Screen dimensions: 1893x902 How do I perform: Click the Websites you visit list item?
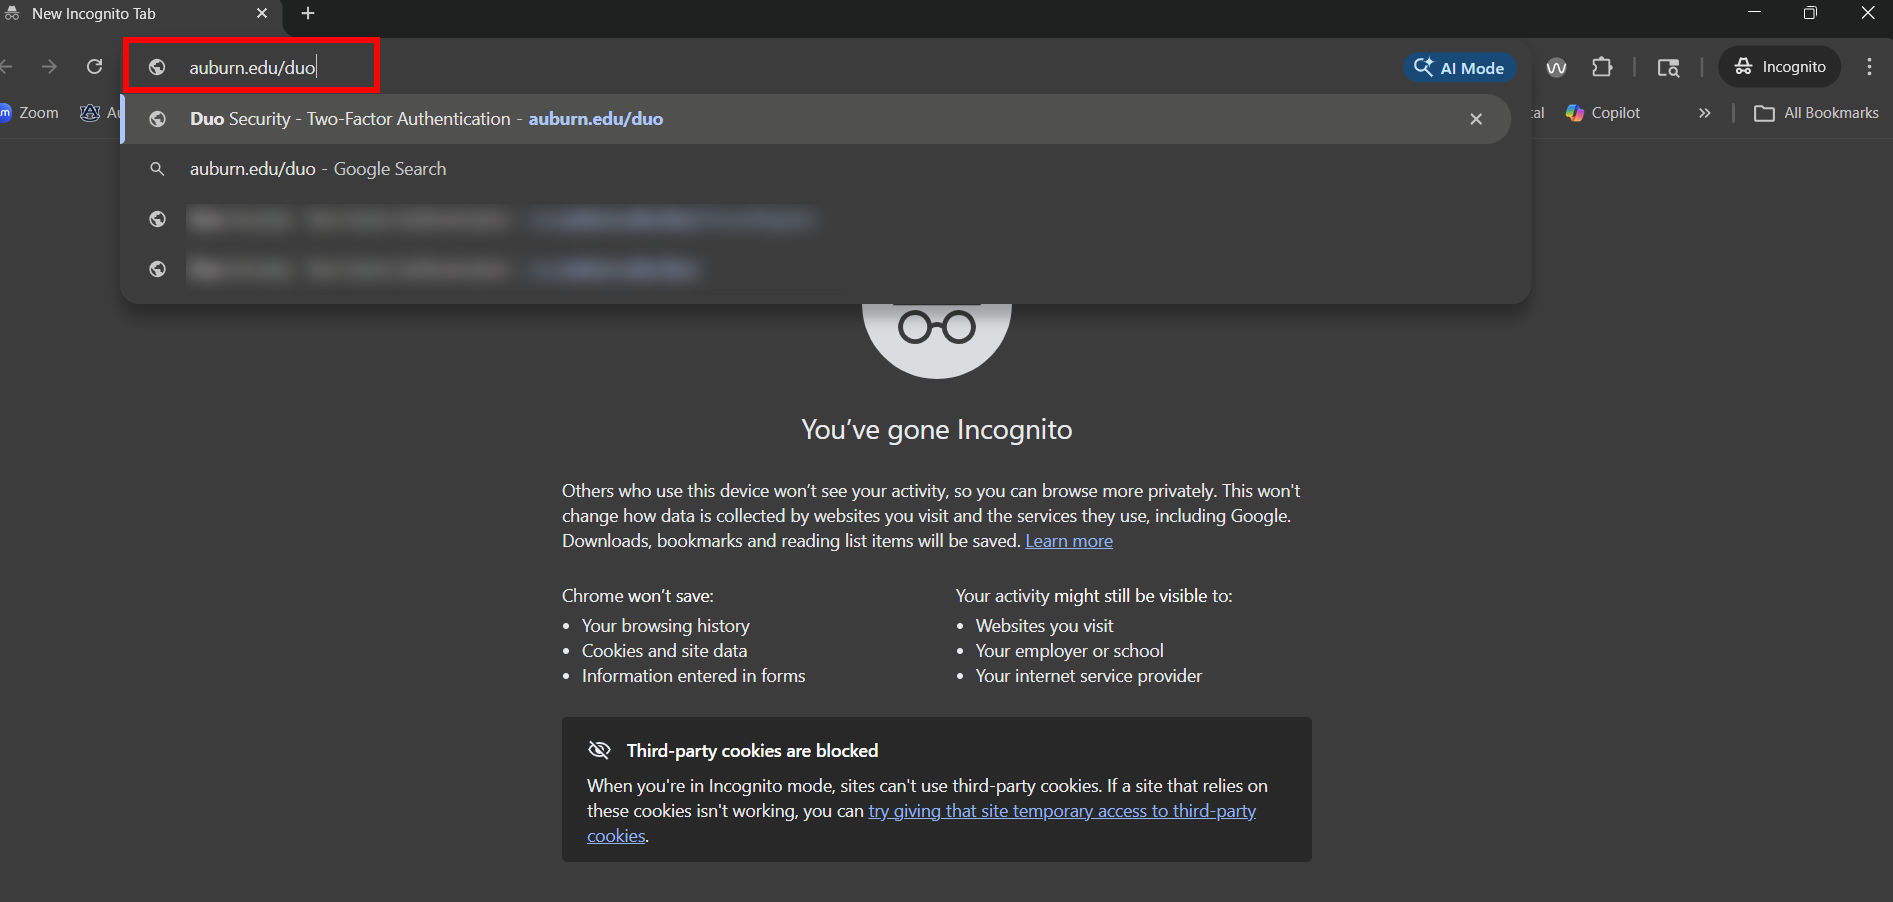click(x=1045, y=626)
